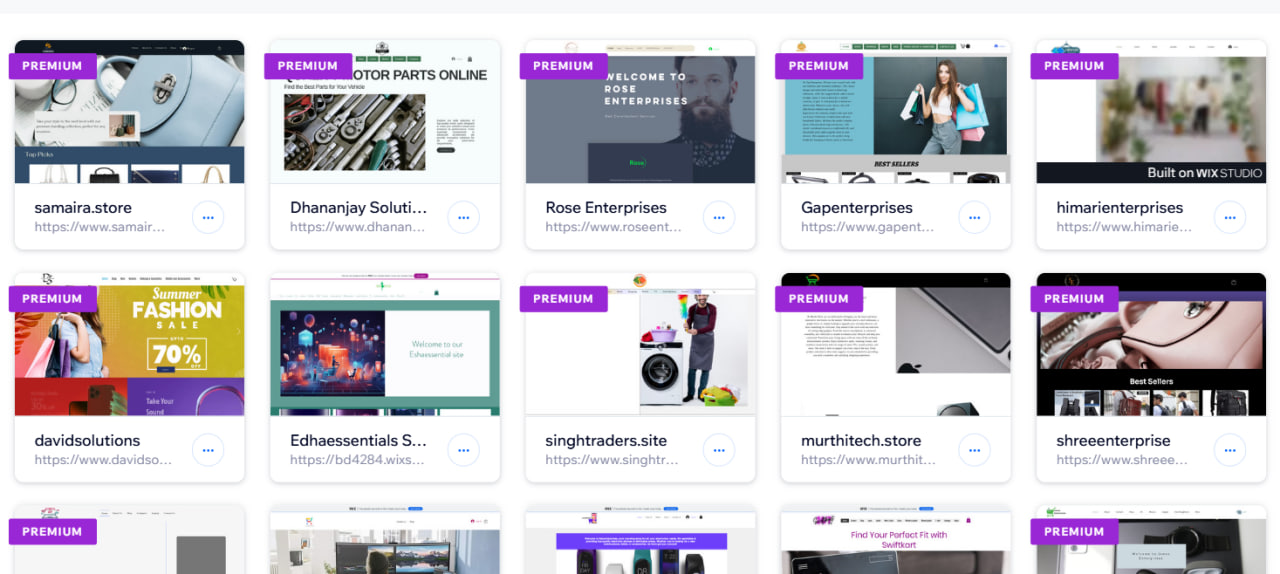
Task: Select the Rose Enterprises site thumbnail
Action: click(x=641, y=112)
